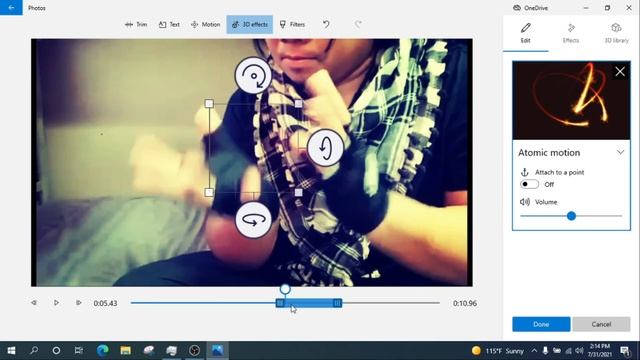Open the Text tool
Viewport: 640px width, 360px height.
(x=169, y=24)
